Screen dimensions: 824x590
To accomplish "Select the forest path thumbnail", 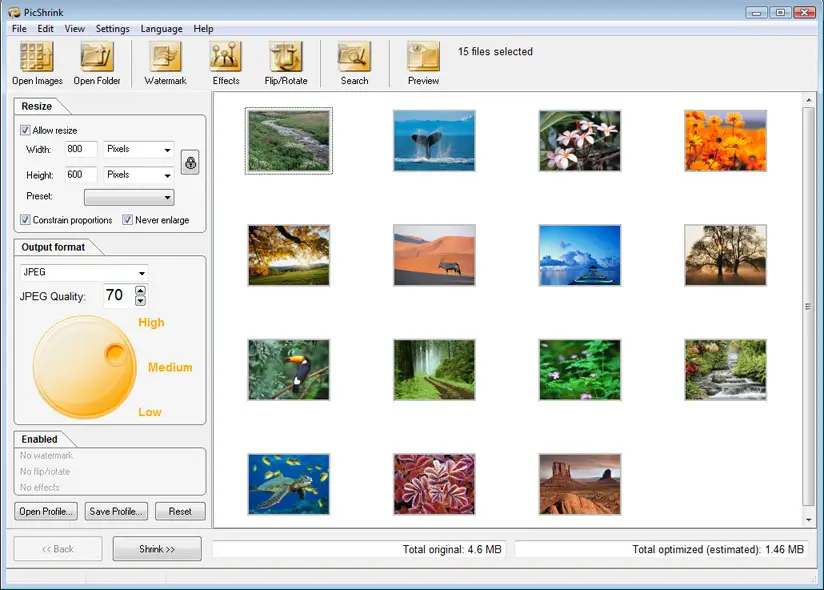I will [x=434, y=370].
